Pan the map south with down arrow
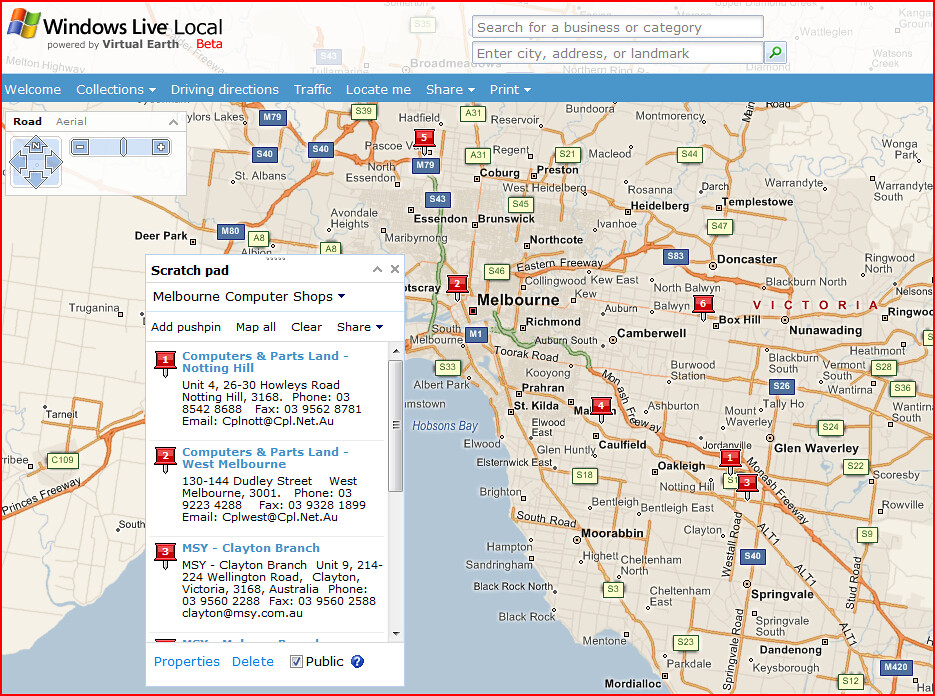The height and width of the screenshot is (696, 935). coord(36,178)
